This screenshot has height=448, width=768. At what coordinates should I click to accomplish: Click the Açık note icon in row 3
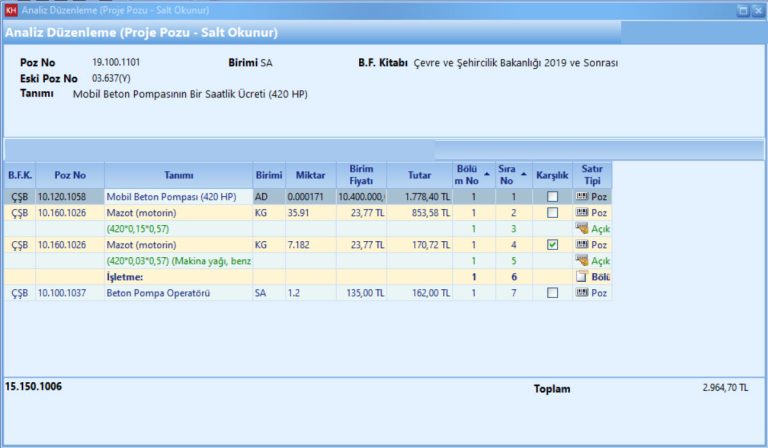tap(581, 229)
